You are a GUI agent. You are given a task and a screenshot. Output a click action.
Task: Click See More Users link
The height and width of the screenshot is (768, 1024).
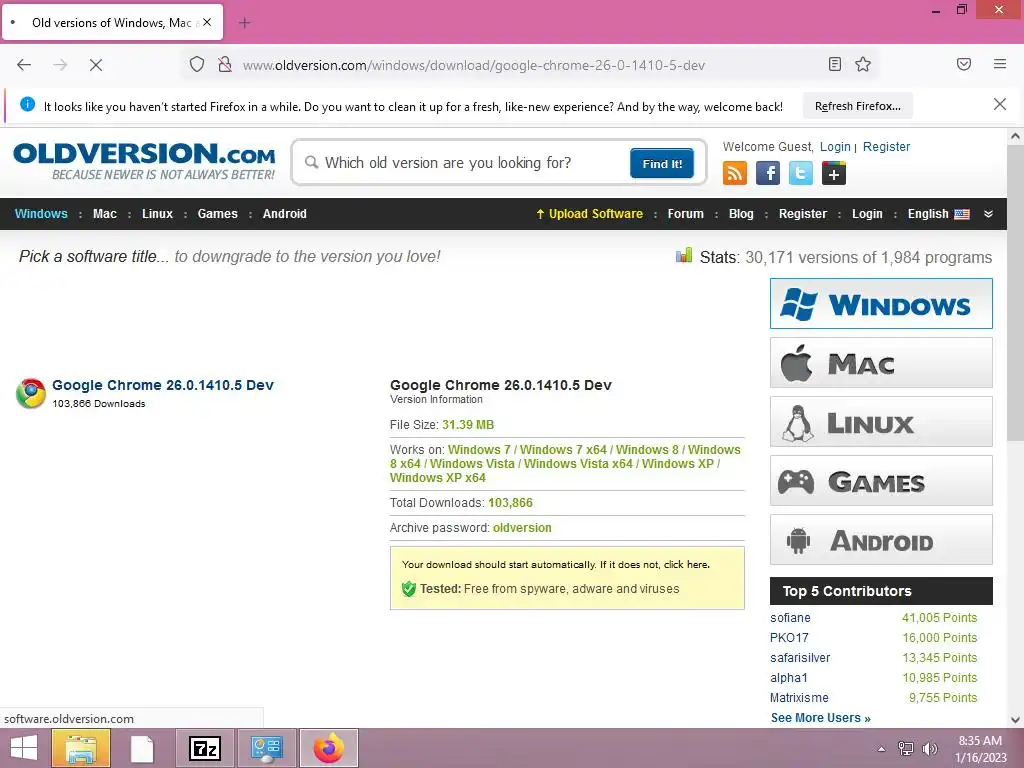(x=820, y=718)
